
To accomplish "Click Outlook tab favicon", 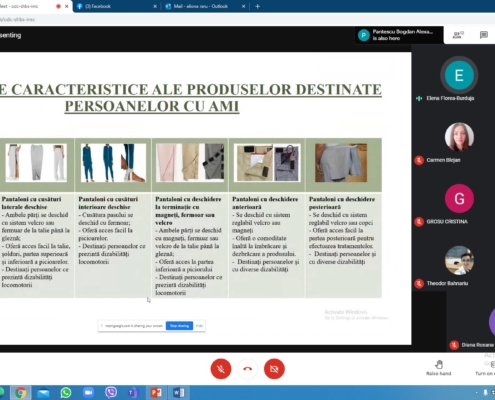I will click(x=168, y=6).
